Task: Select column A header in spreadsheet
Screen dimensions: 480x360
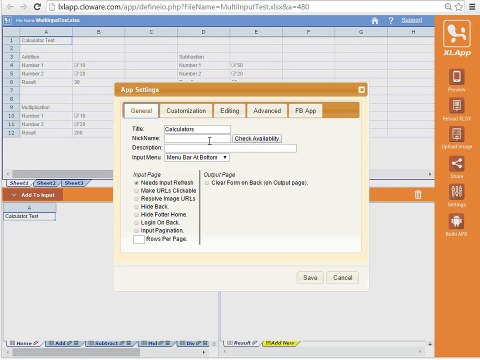Action: pyautogui.click(x=46, y=32)
